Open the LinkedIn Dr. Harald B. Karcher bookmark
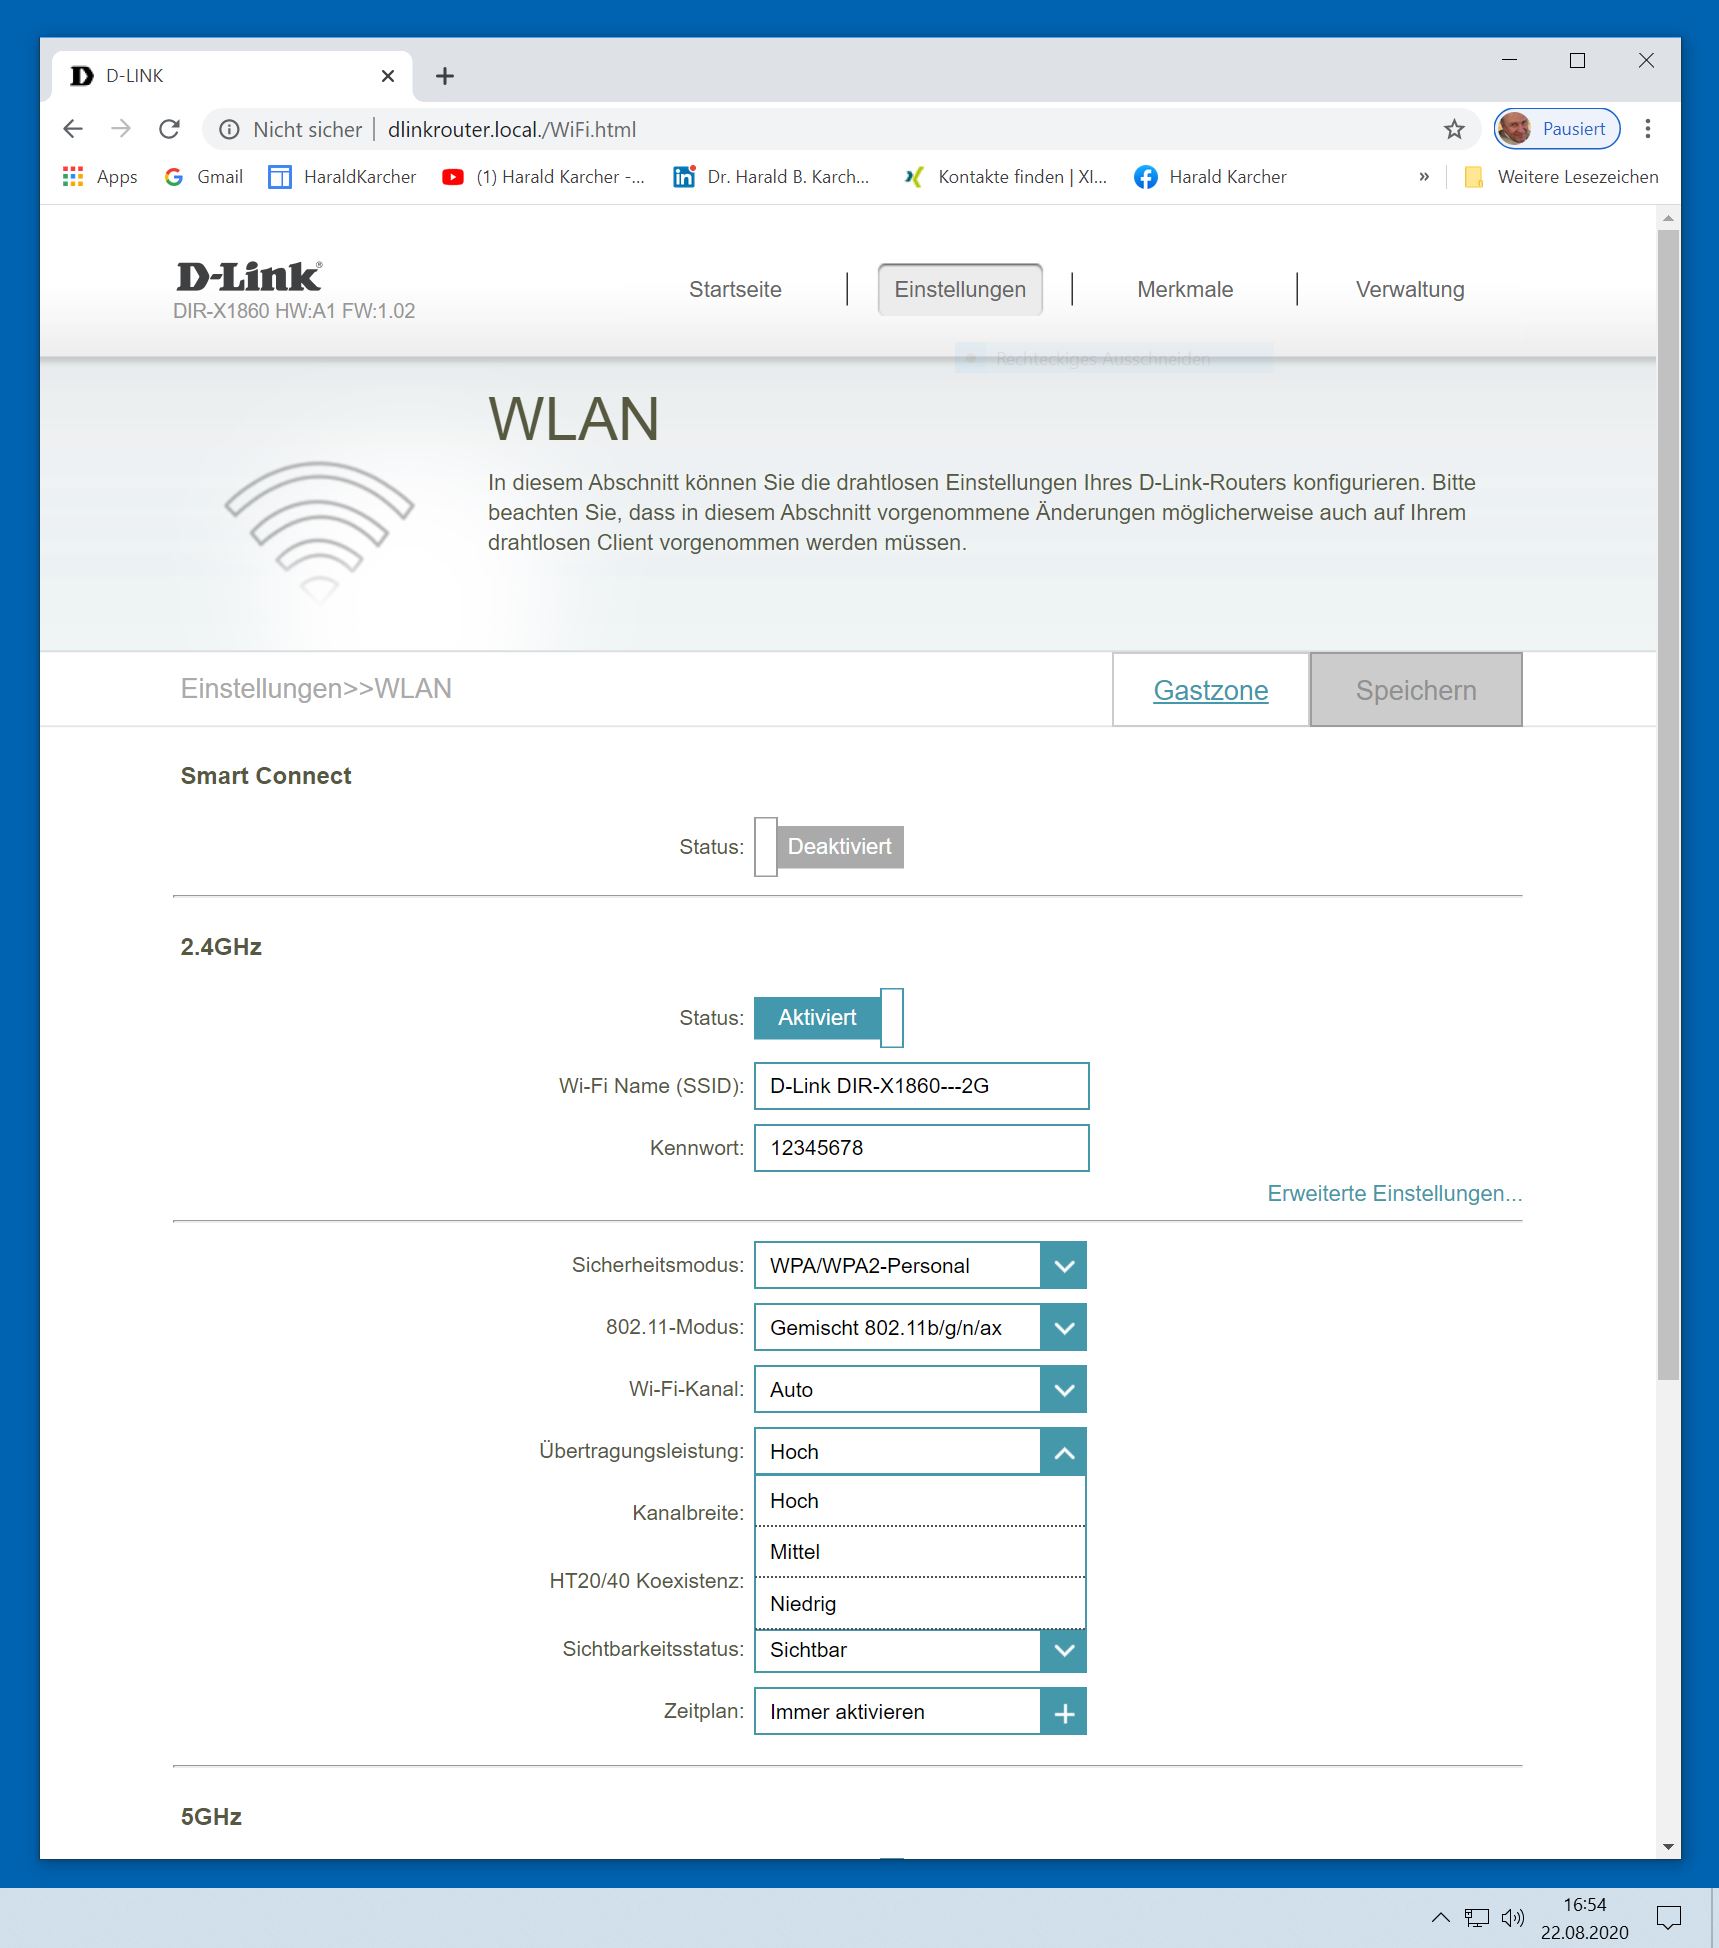The image size is (1719, 1948). (771, 177)
